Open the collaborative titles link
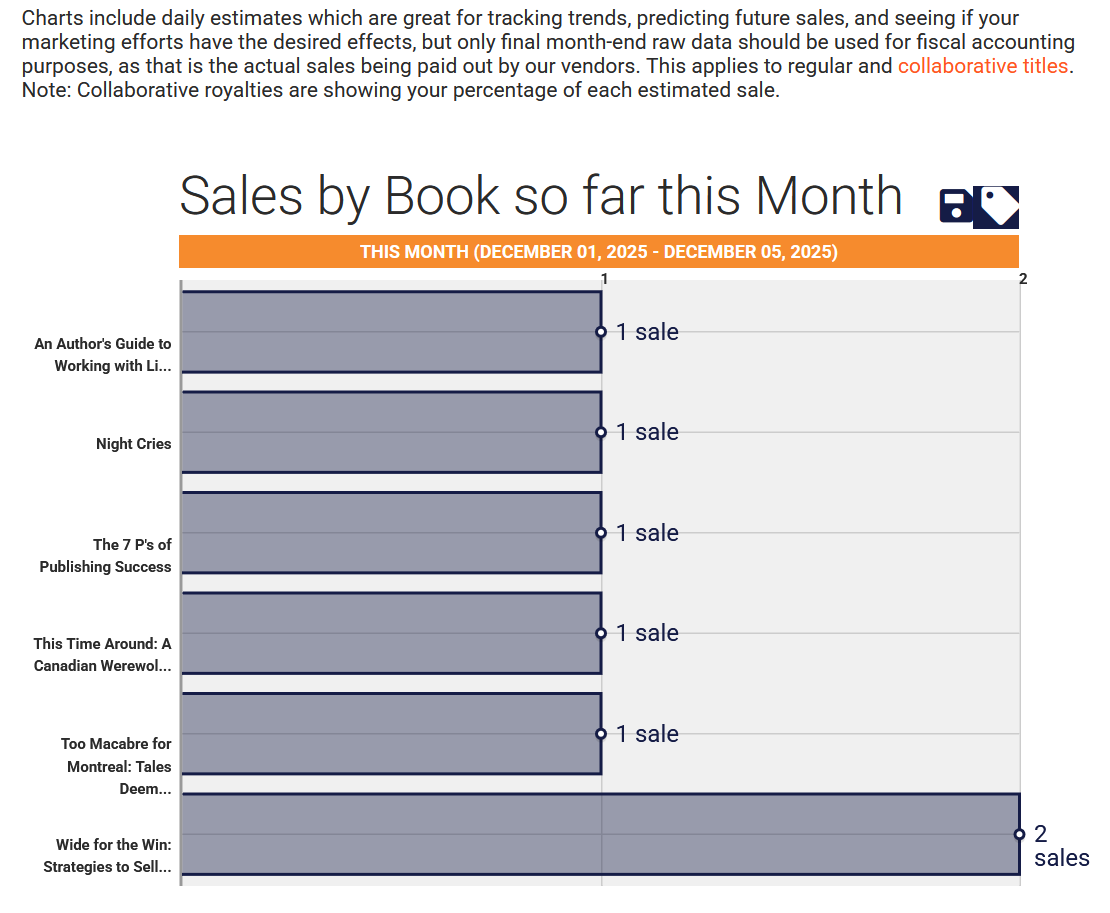Image resolution: width=1110 pixels, height=913 pixels. [x=983, y=67]
